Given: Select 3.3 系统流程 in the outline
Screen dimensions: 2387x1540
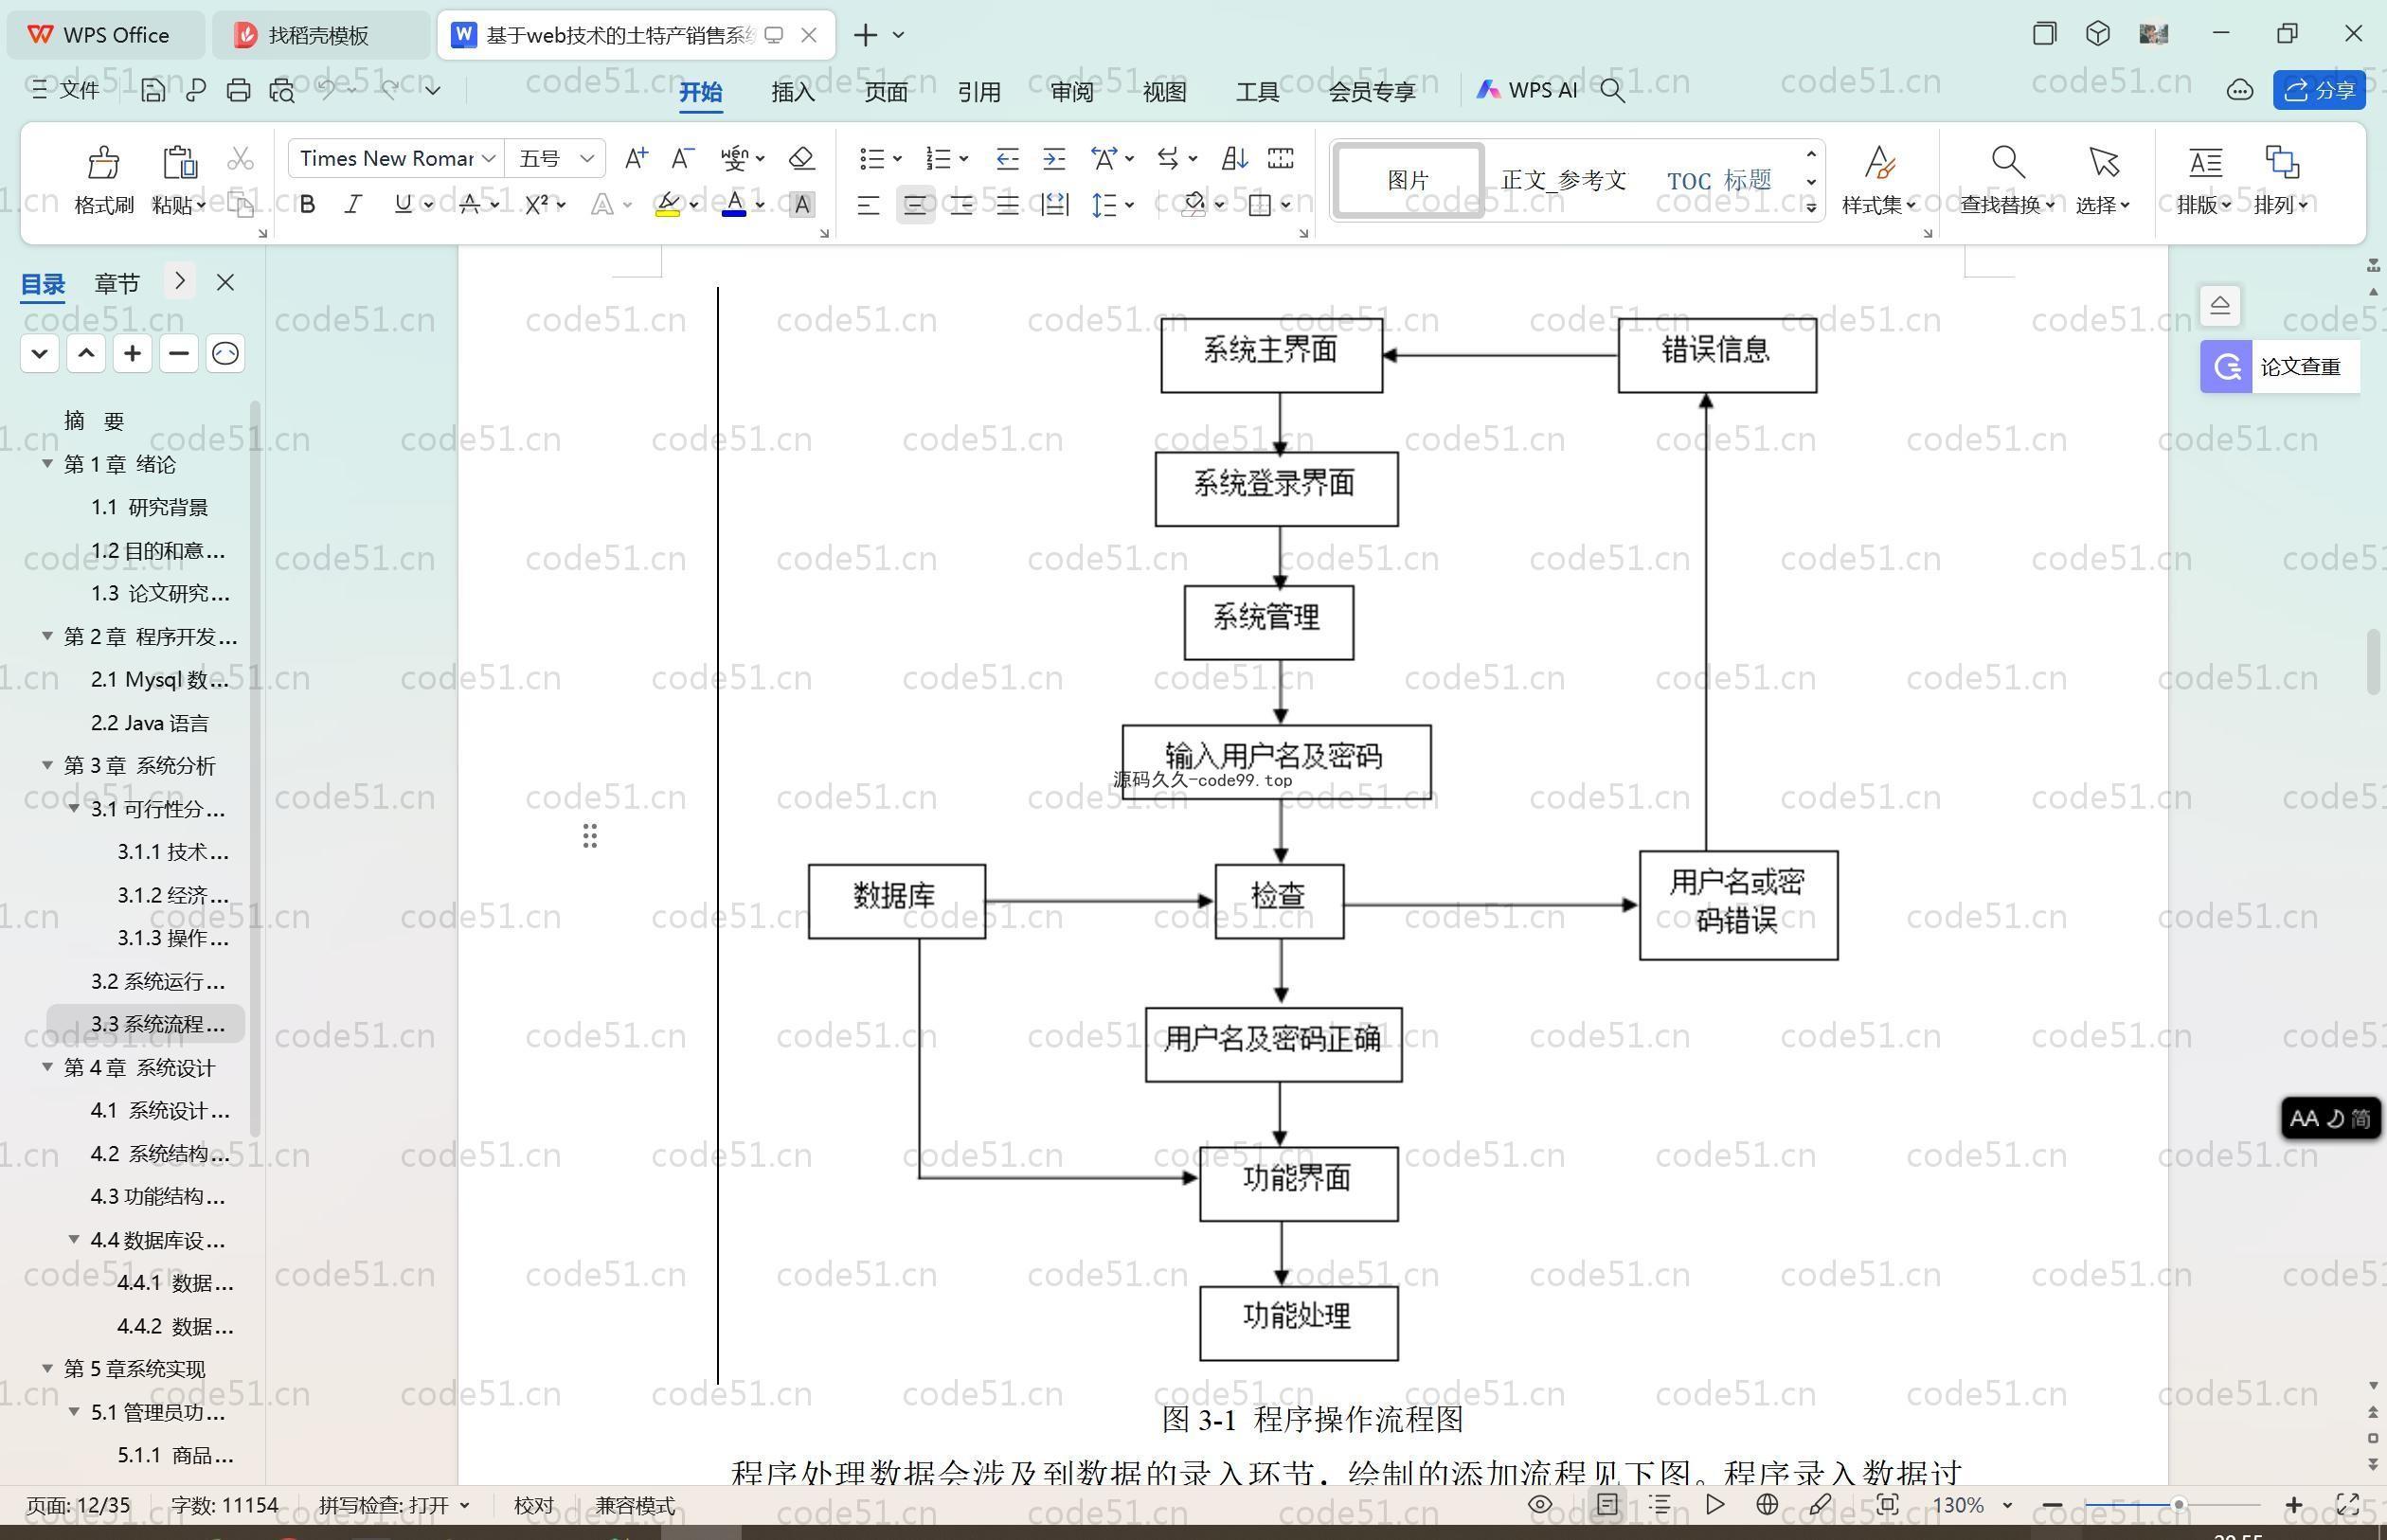Looking at the screenshot, I should pos(146,1024).
